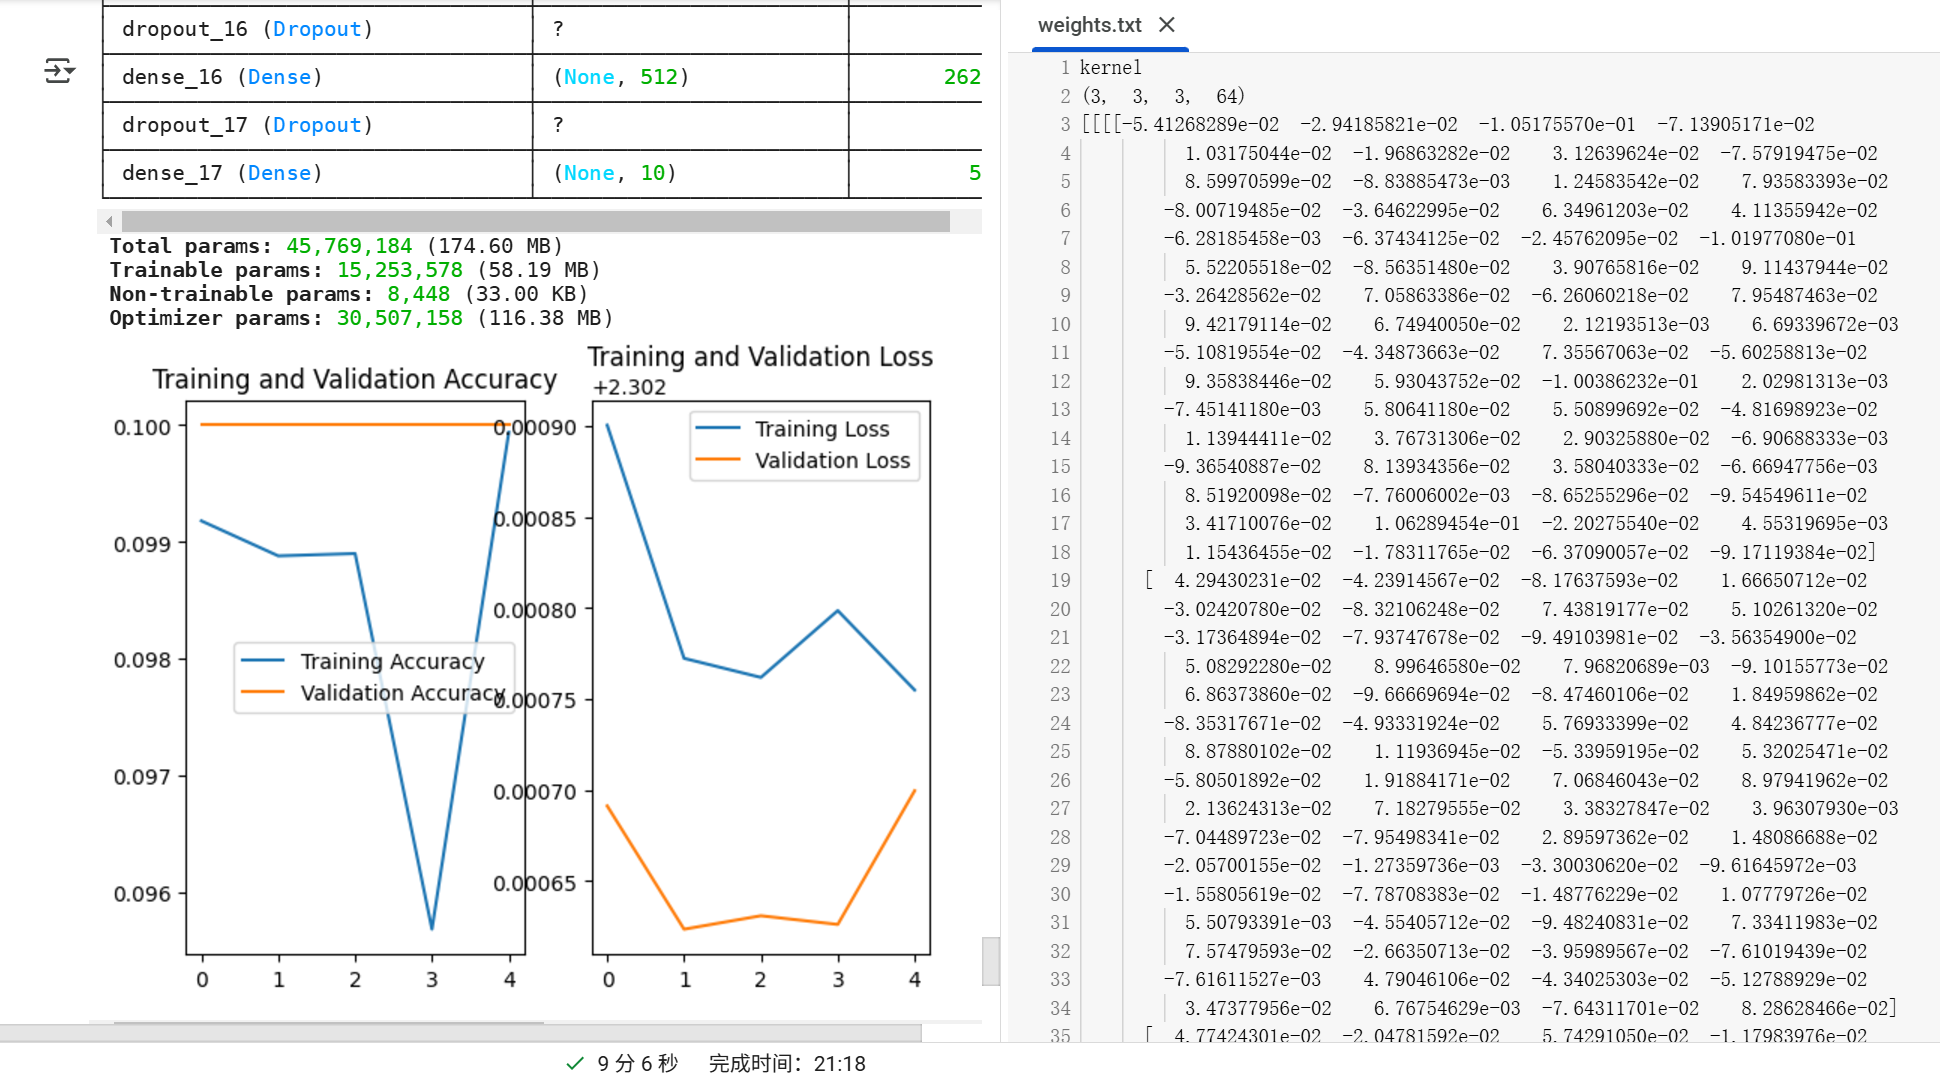Click the bottom notebook horizontal scrollbar
Screen dimensions: 1940x1082
point(460,1032)
